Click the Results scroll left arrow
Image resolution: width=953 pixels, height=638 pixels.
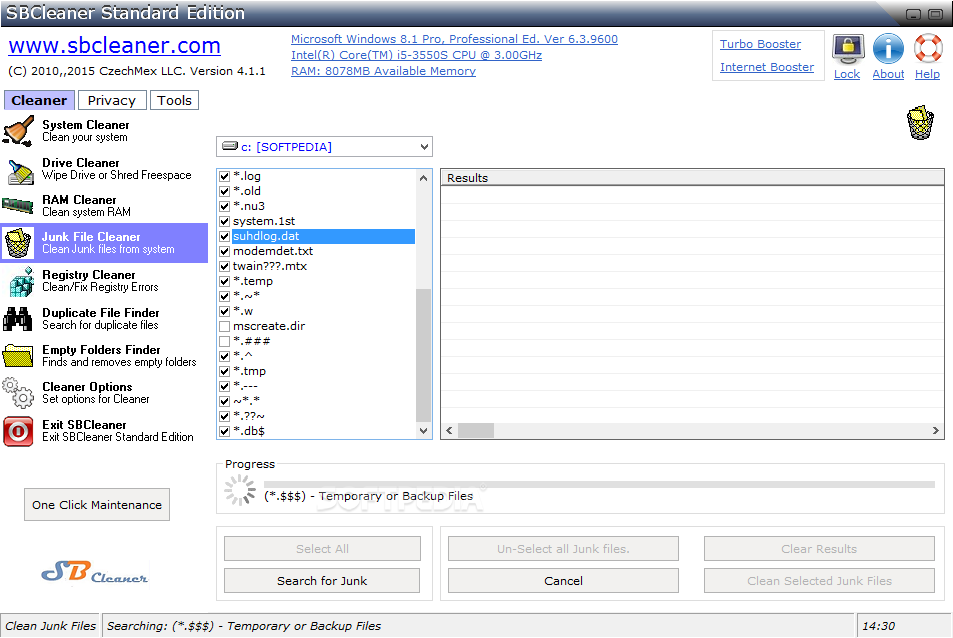click(449, 431)
